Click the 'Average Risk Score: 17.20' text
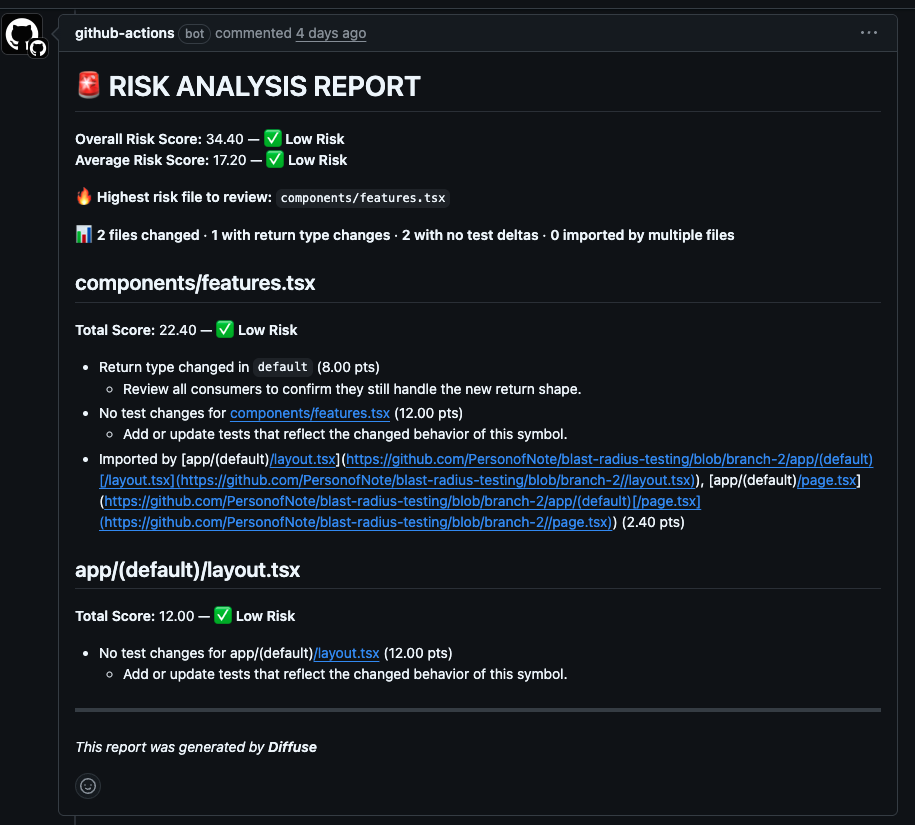 (x=160, y=160)
